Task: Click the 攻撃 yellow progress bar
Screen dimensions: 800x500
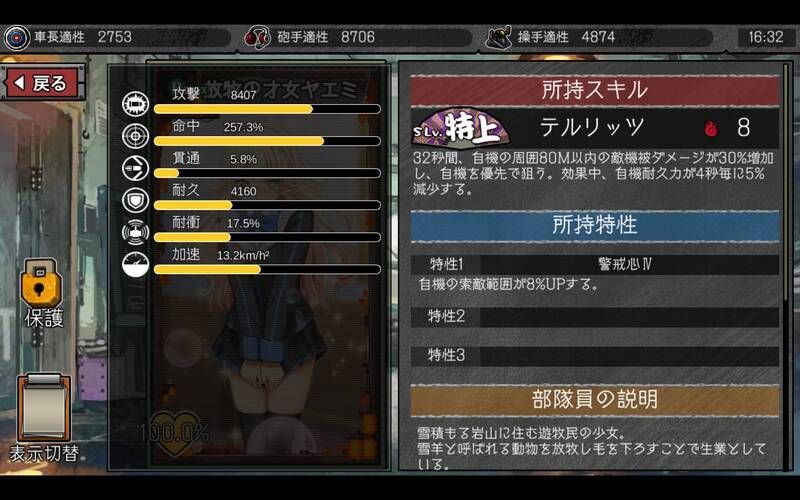Action: 267,109
